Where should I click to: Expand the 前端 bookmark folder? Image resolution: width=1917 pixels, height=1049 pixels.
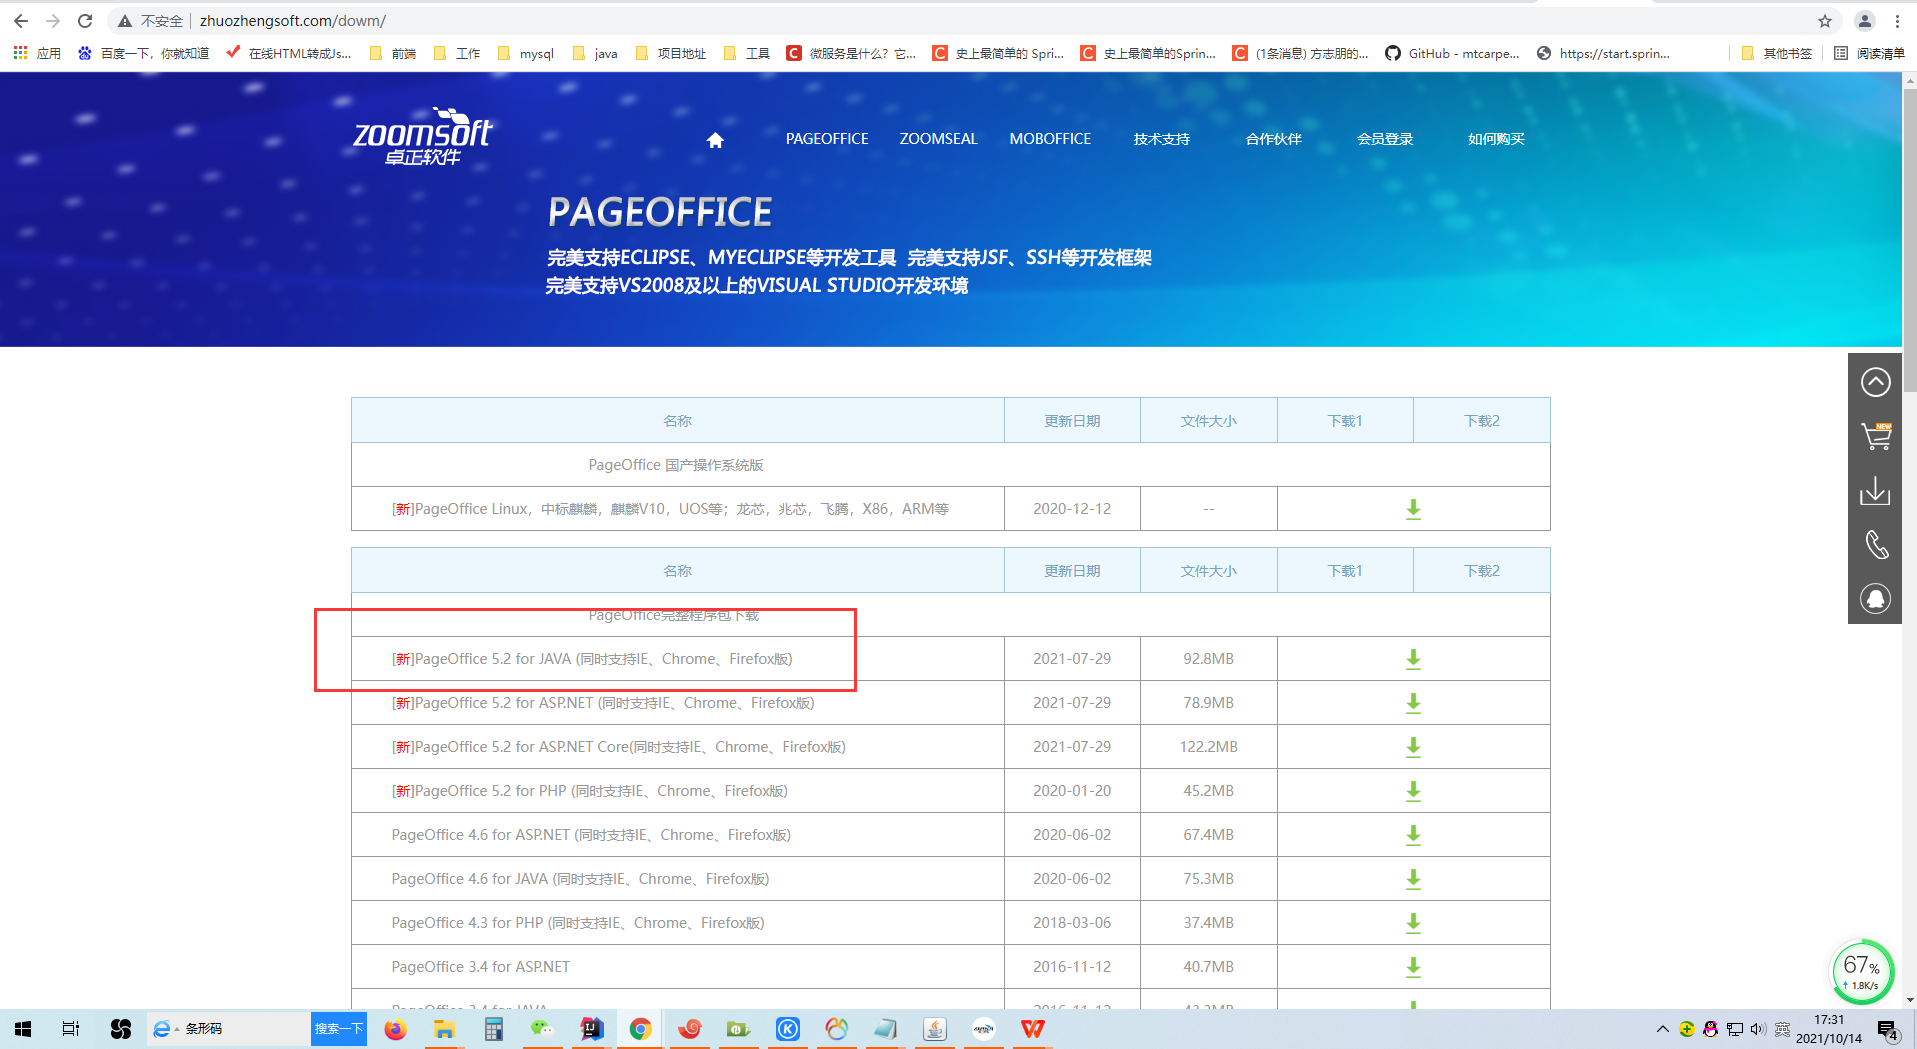click(393, 53)
